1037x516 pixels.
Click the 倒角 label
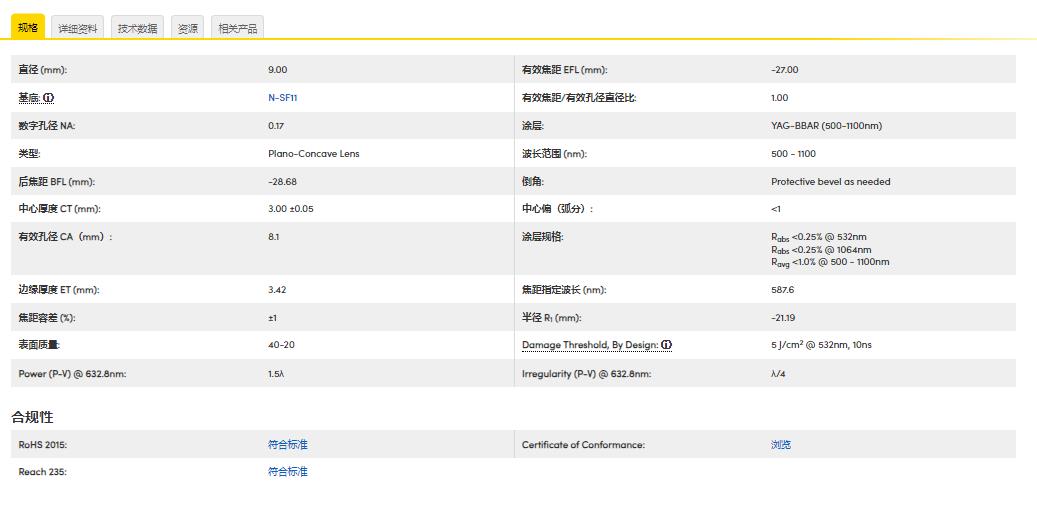coord(532,181)
